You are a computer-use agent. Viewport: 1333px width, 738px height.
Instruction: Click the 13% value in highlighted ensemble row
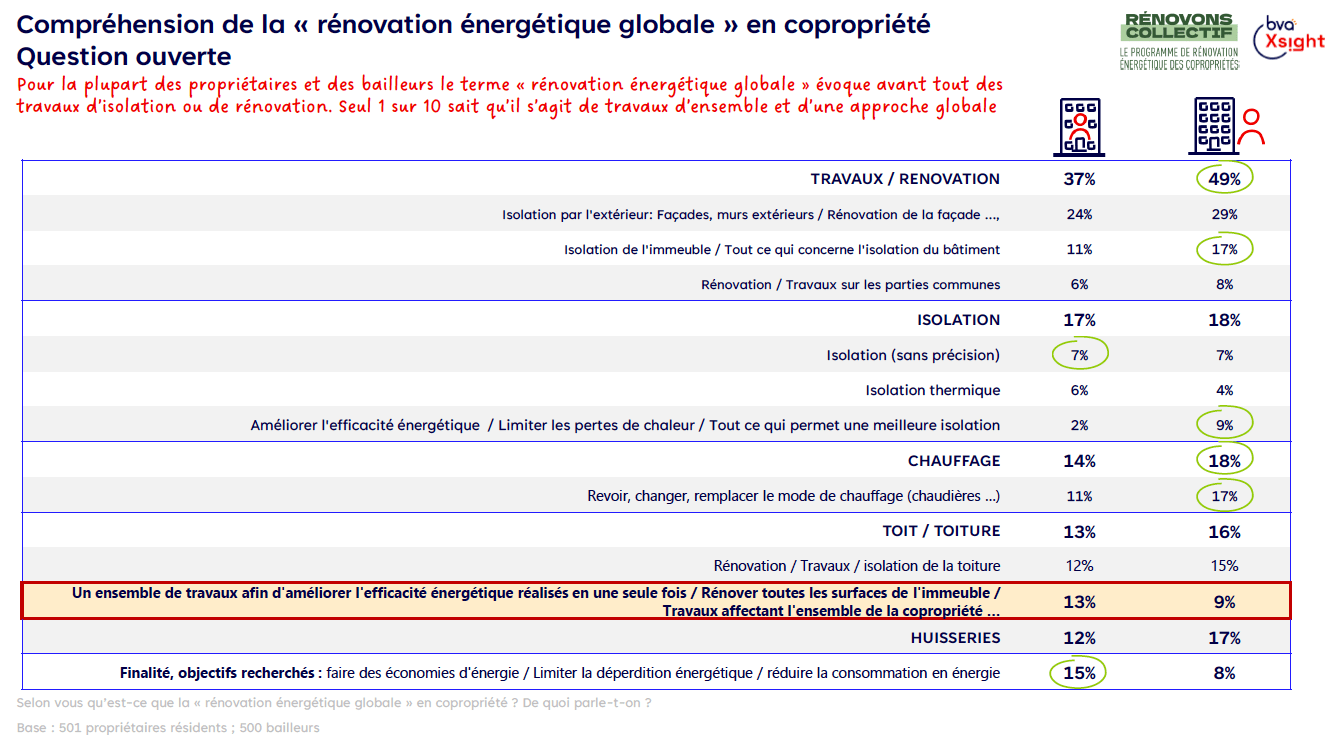pyautogui.click(x=1079, y=602)
